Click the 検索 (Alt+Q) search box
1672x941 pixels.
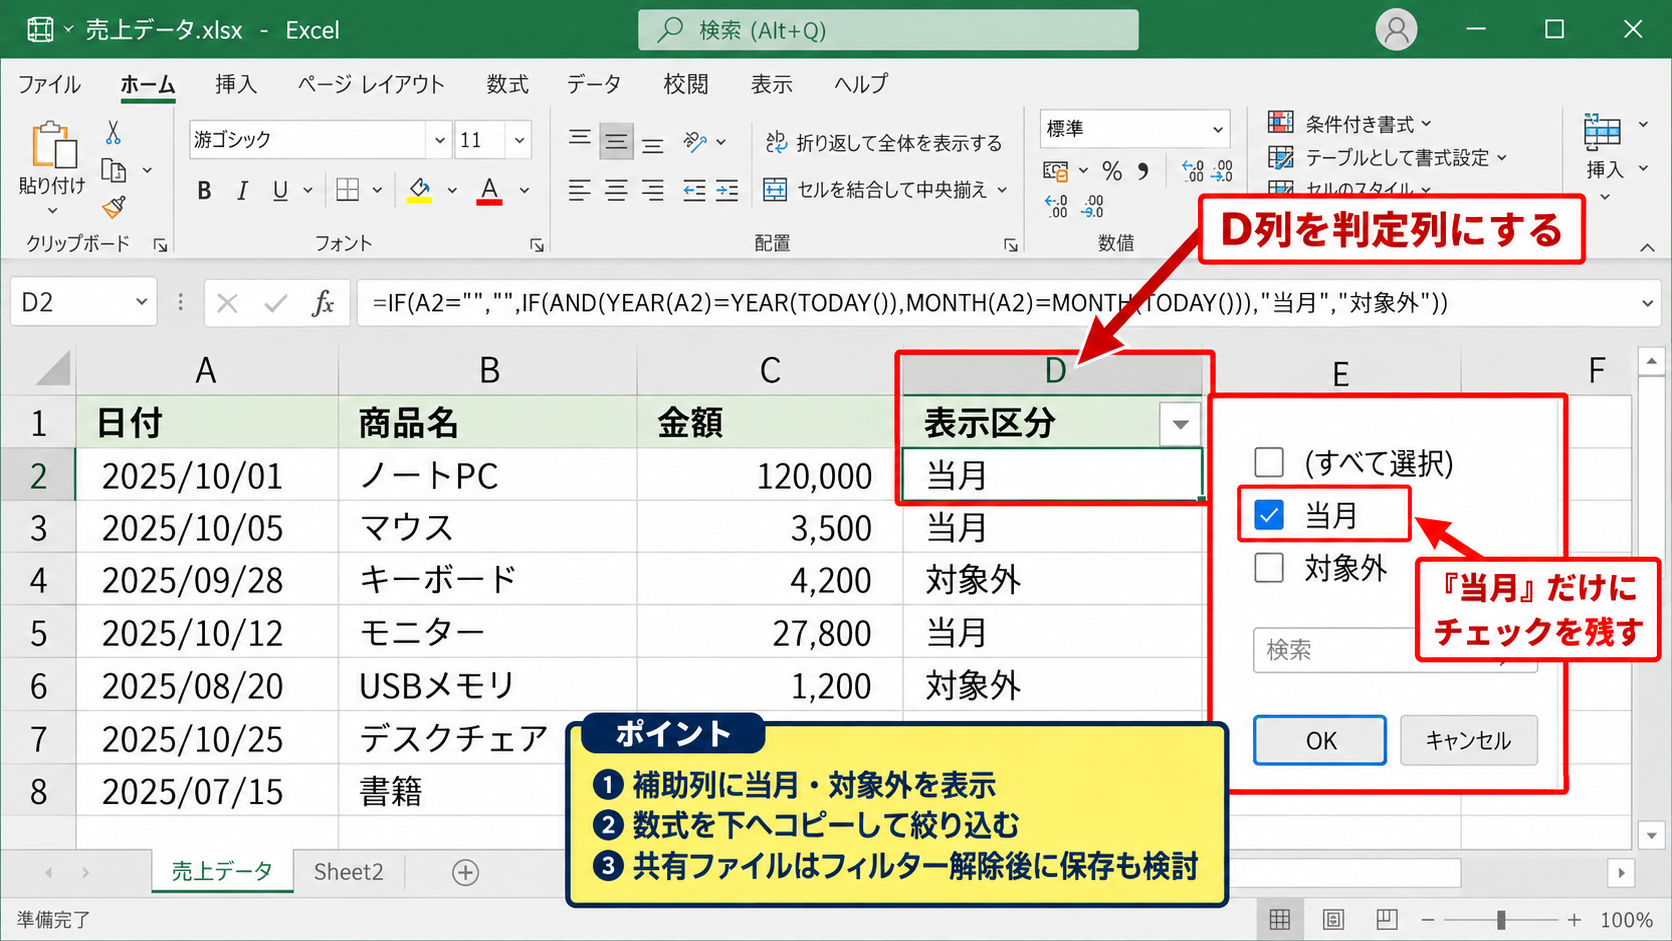[888, 30]
